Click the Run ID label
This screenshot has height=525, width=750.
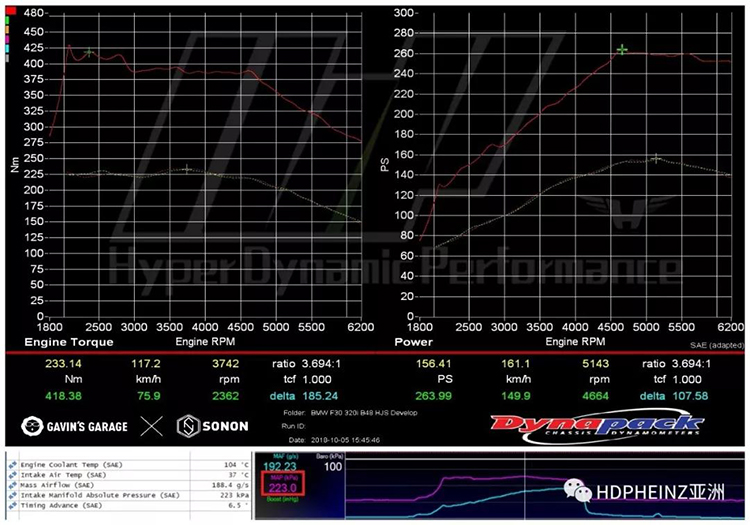pos(293,426)
